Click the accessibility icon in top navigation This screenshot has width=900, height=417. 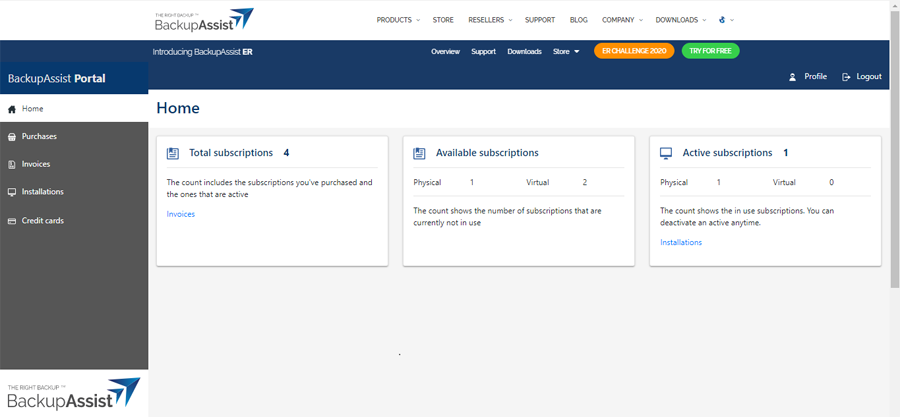click(723, 20)
